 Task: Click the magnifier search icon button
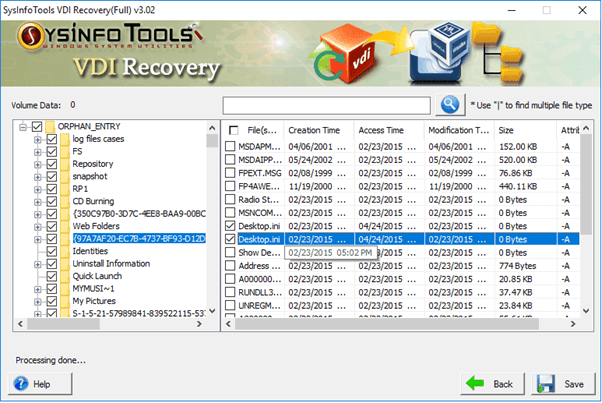pyautogui.click(x=450, y=104)
